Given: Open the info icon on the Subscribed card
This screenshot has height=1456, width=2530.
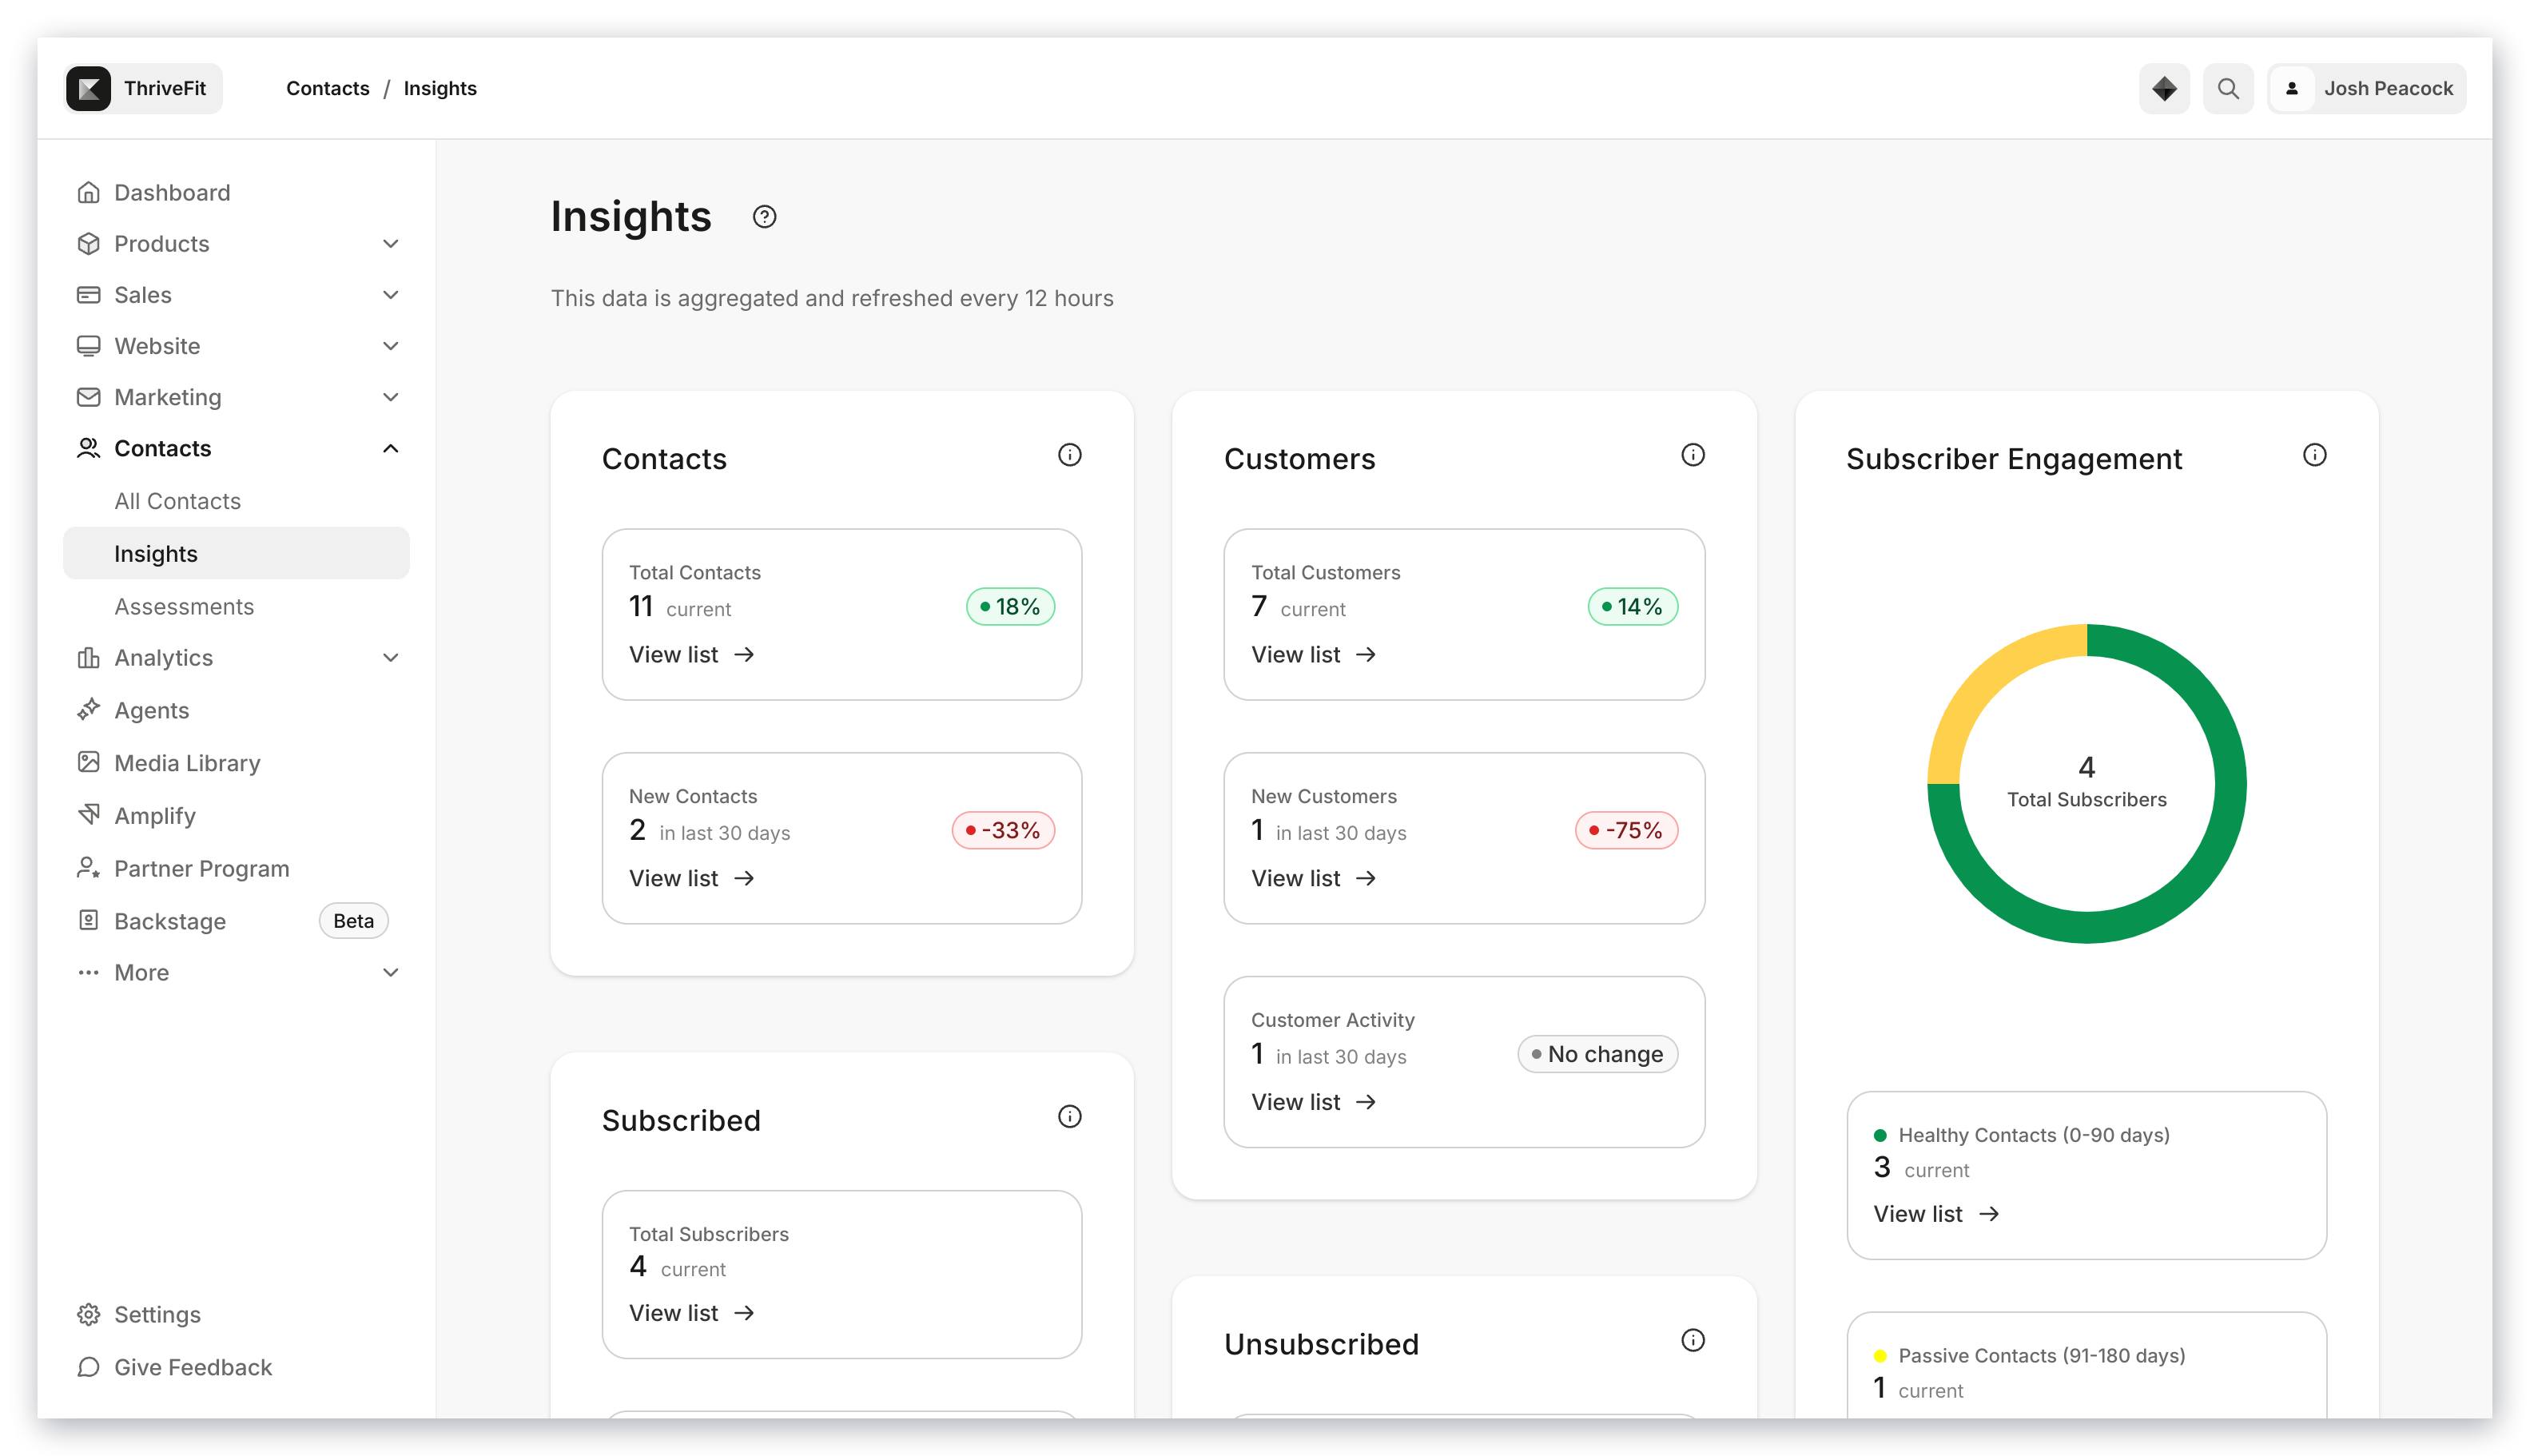Looking at the screenshot, I should point(1069,1117).
